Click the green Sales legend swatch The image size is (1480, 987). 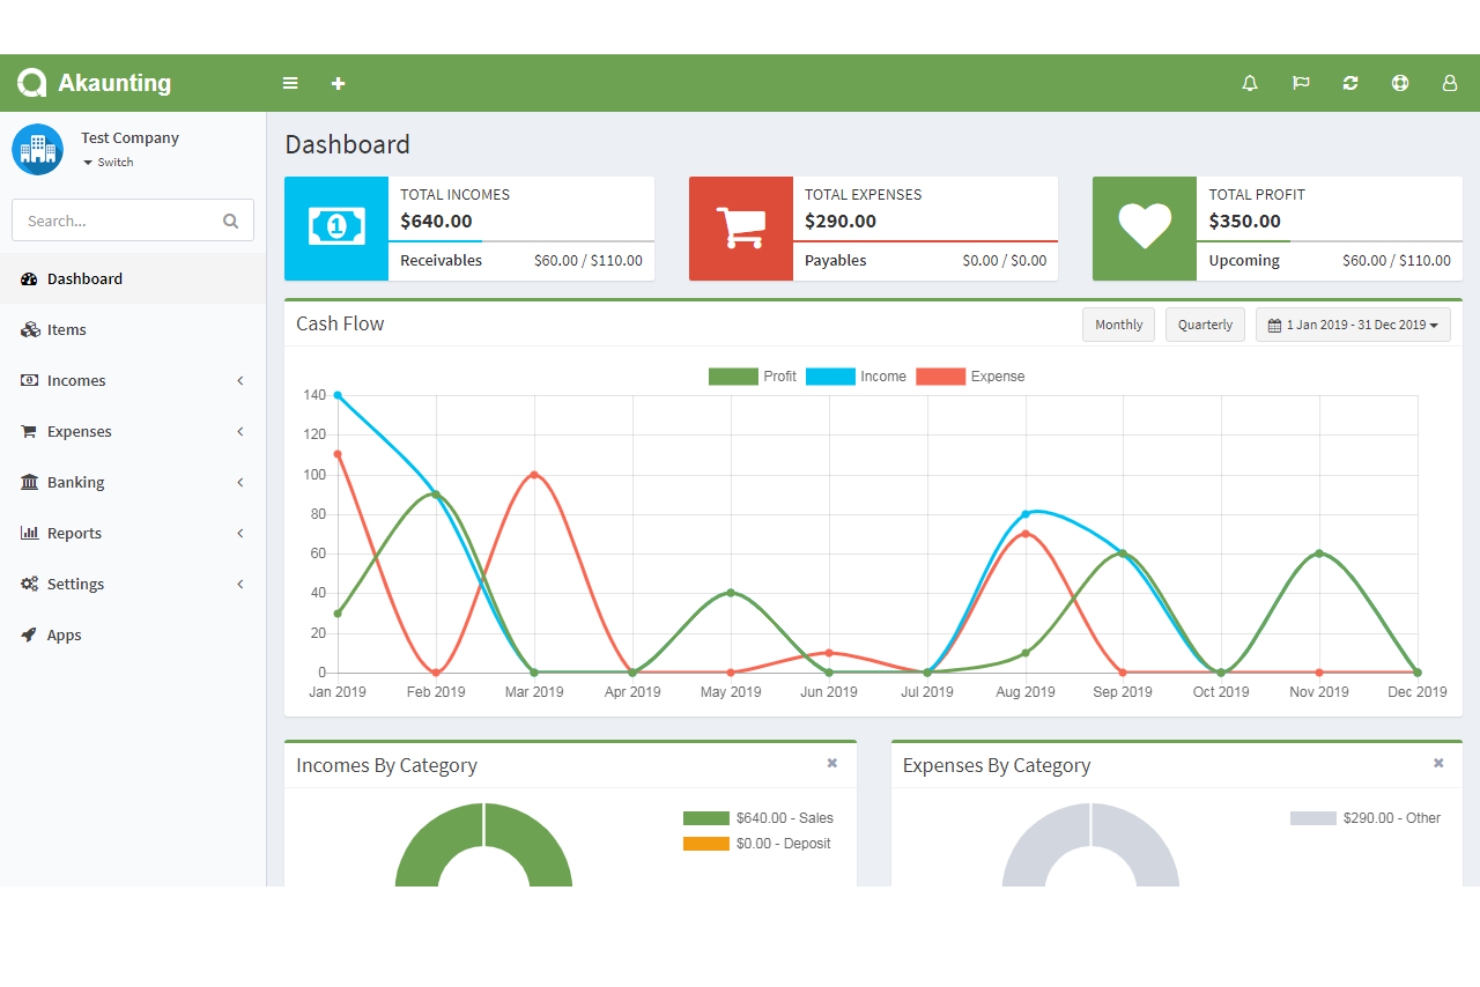coord(706,818)
